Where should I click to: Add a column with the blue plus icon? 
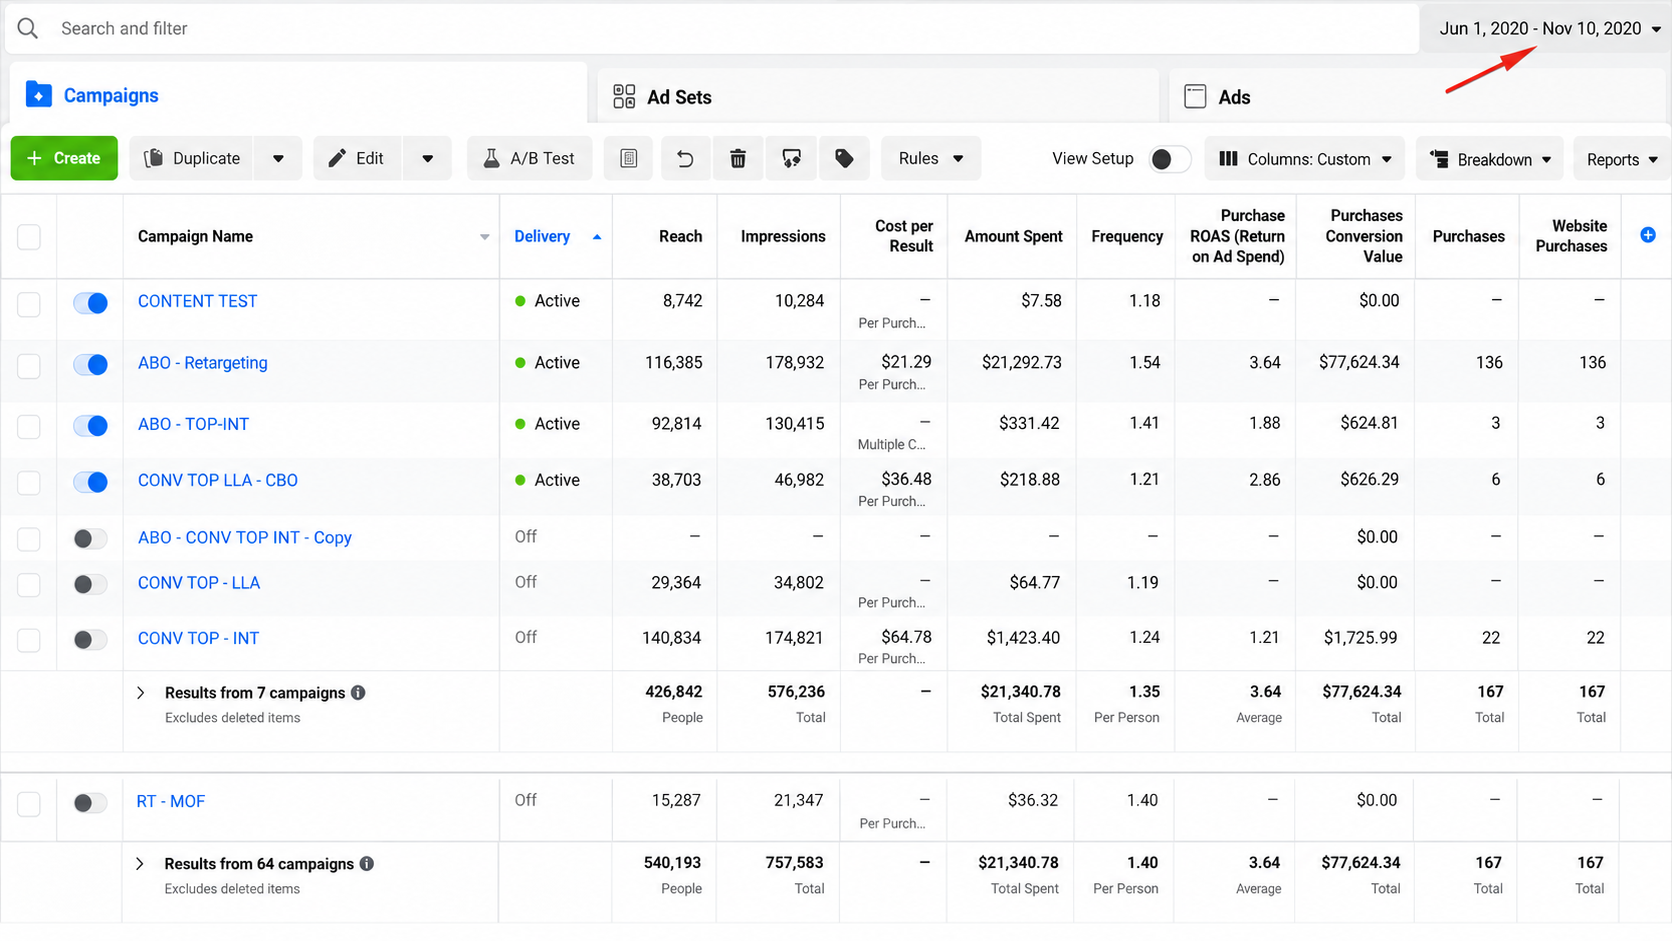[x=1648, y=235]
